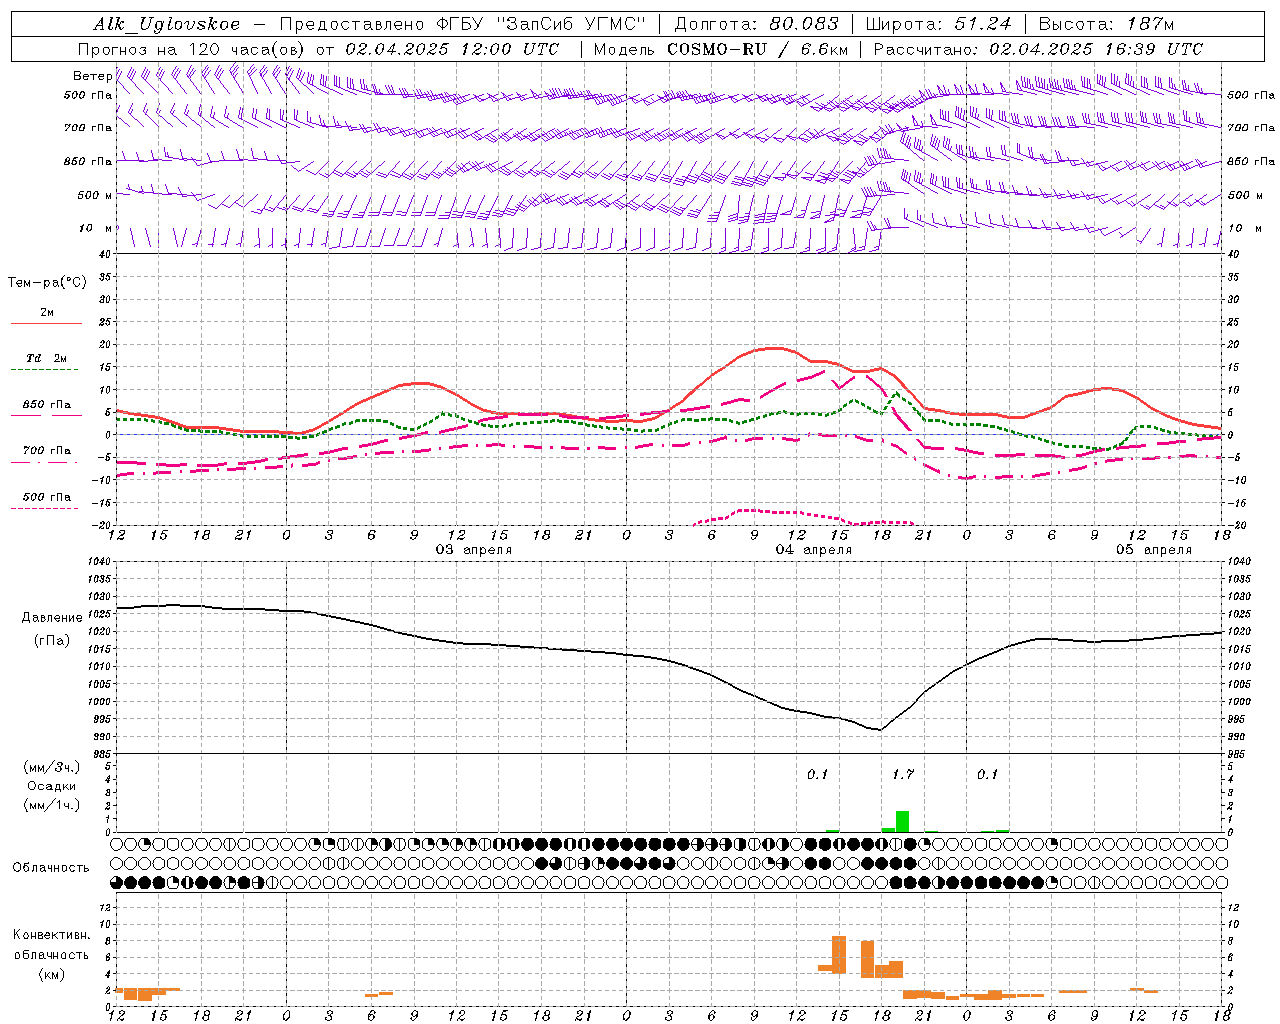Select the "ЗапСиб УГМС" provider text
1280x1024 pixels.
tap(571, 24)
